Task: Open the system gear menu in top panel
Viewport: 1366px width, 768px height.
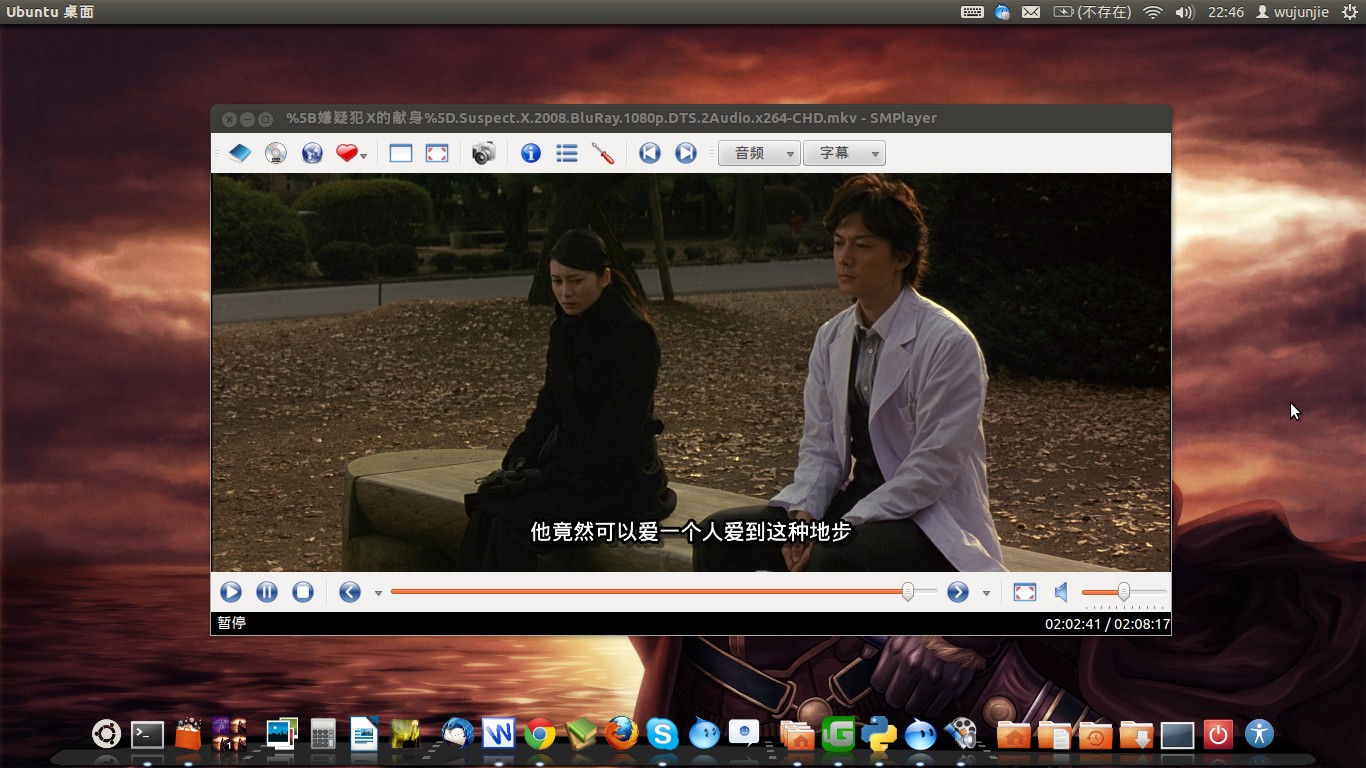Action: point(1351,12)
